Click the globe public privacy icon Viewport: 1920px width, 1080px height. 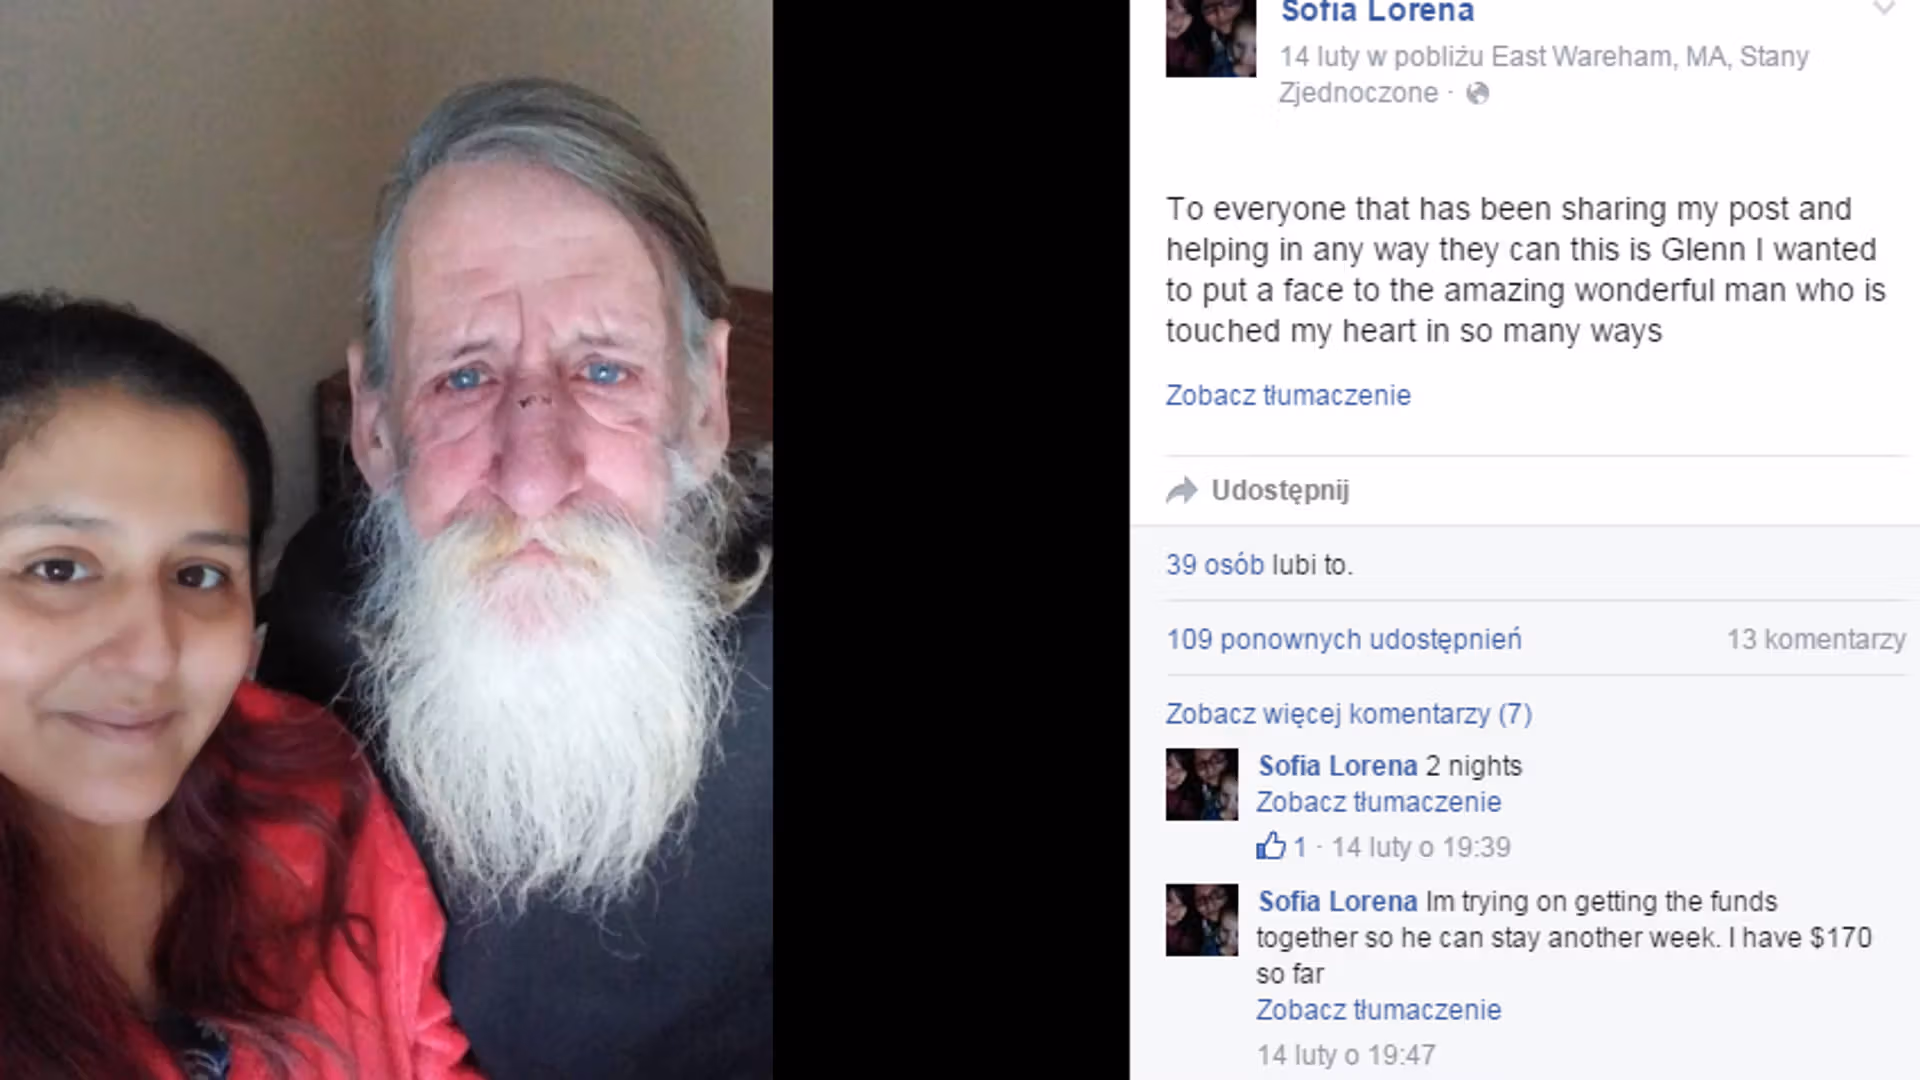1477,93
